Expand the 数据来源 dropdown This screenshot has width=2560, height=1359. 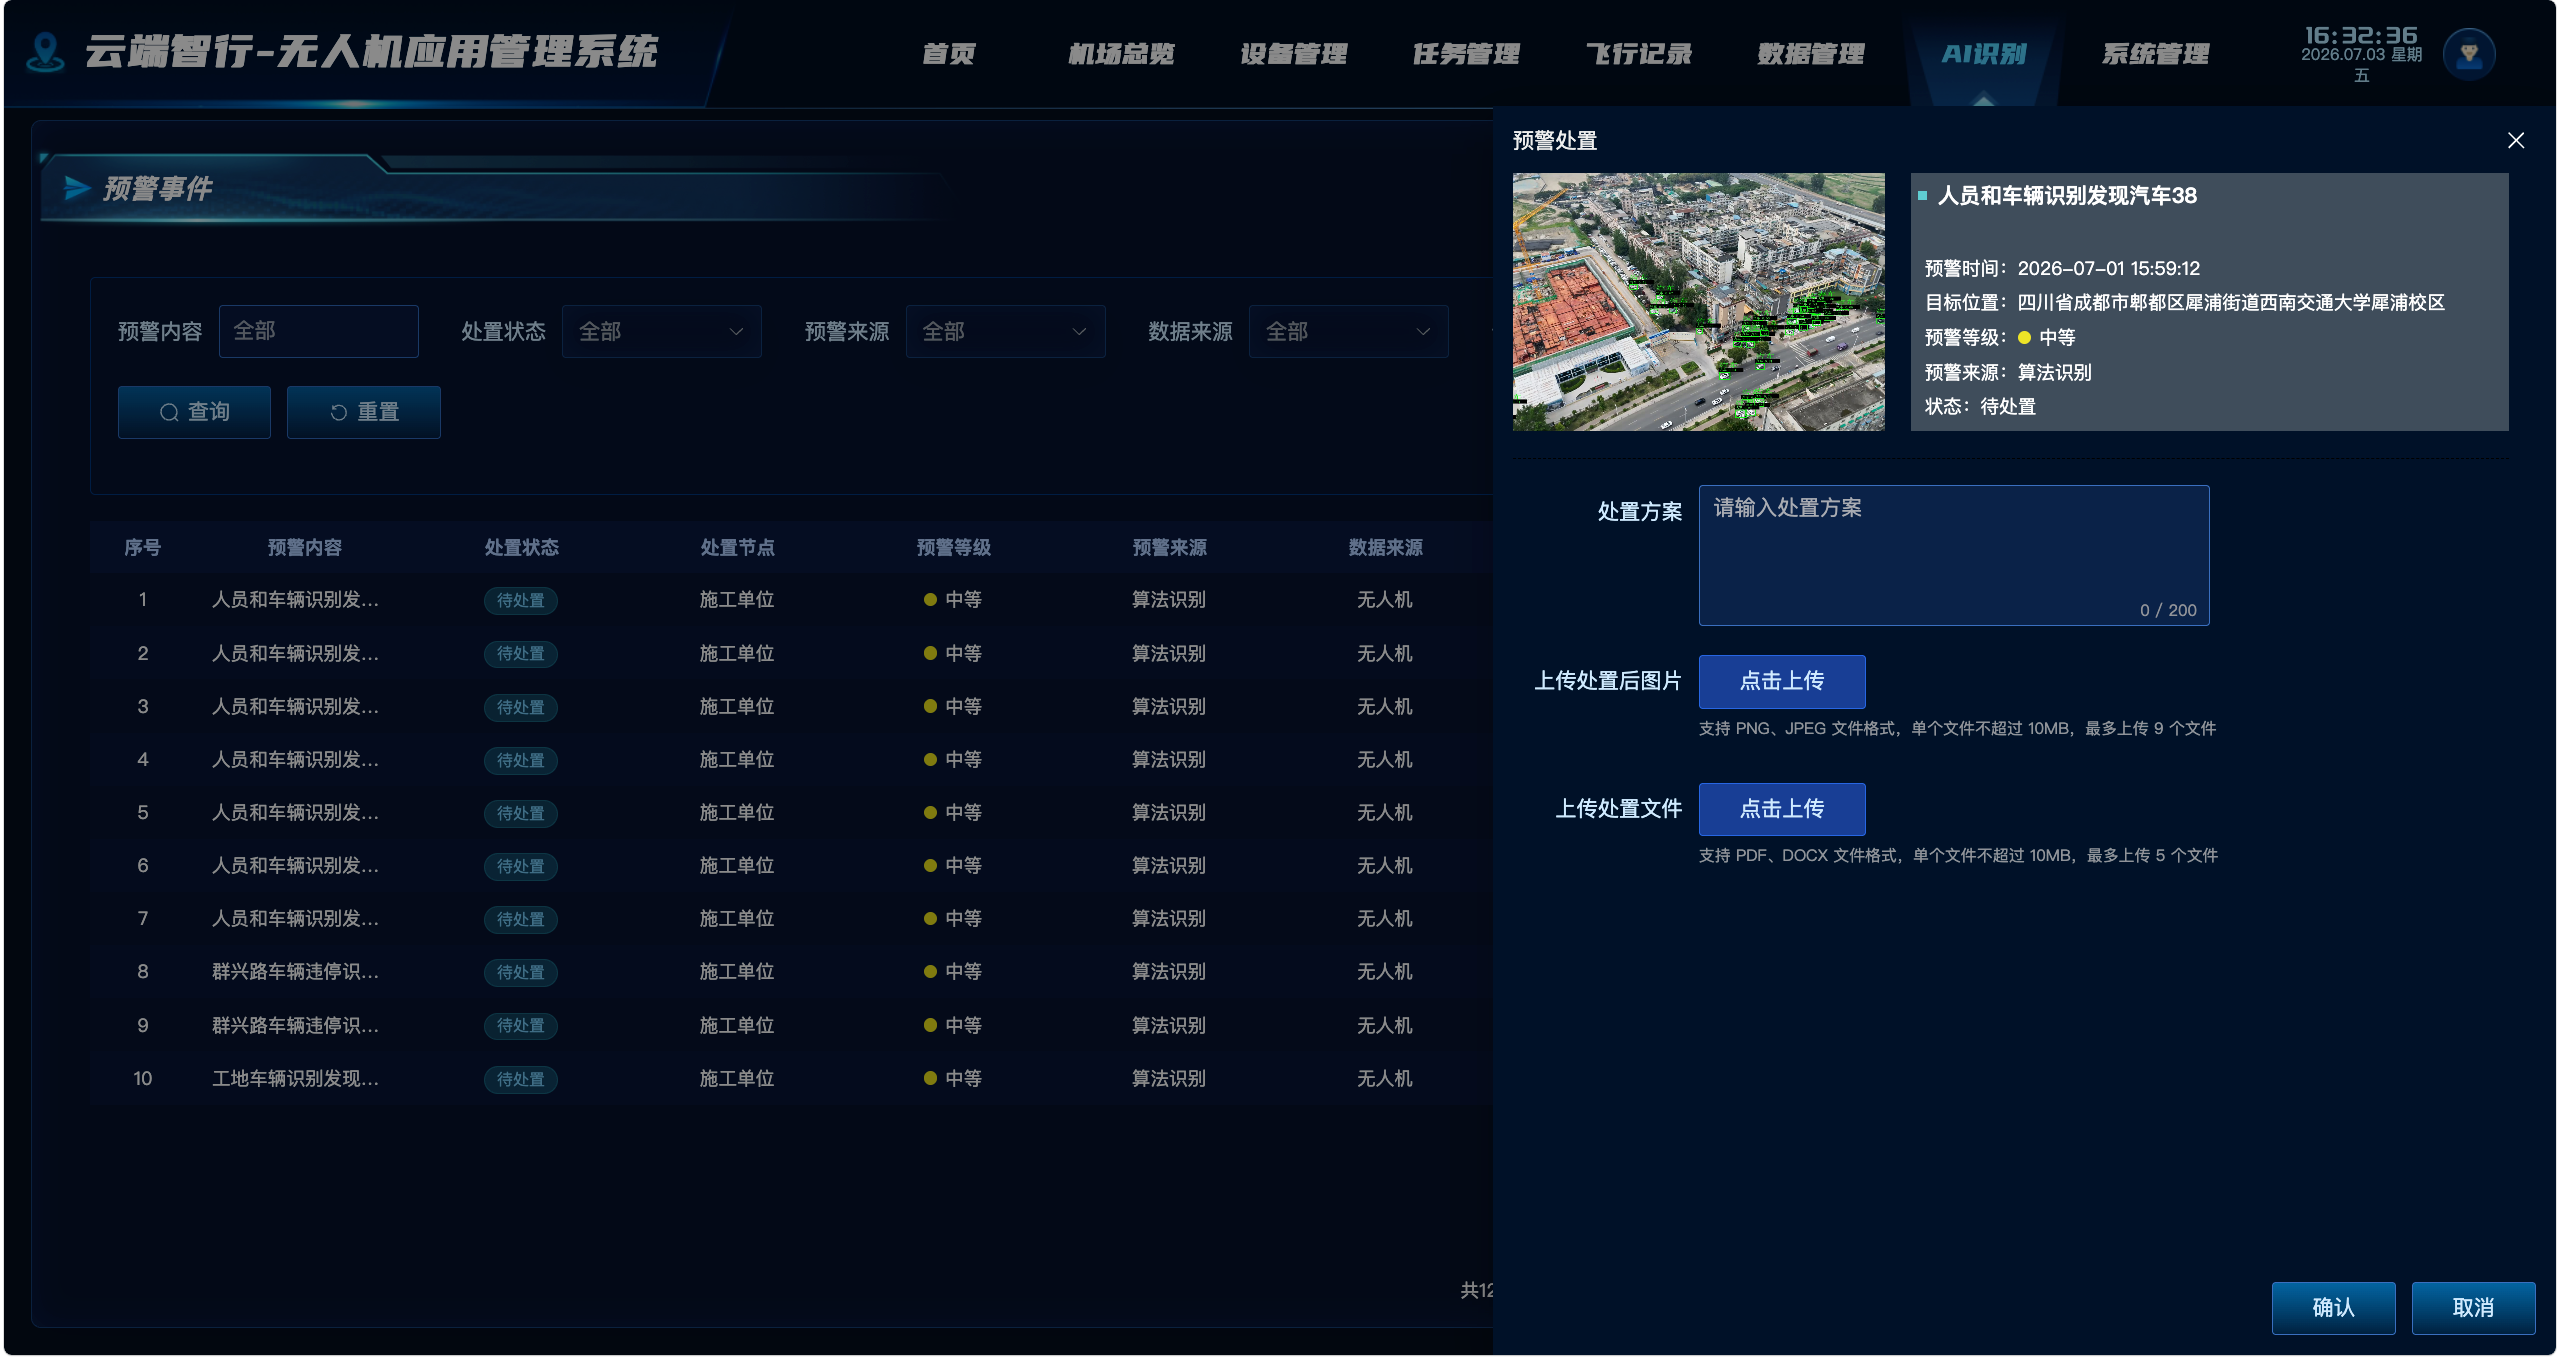(1349, 331)
